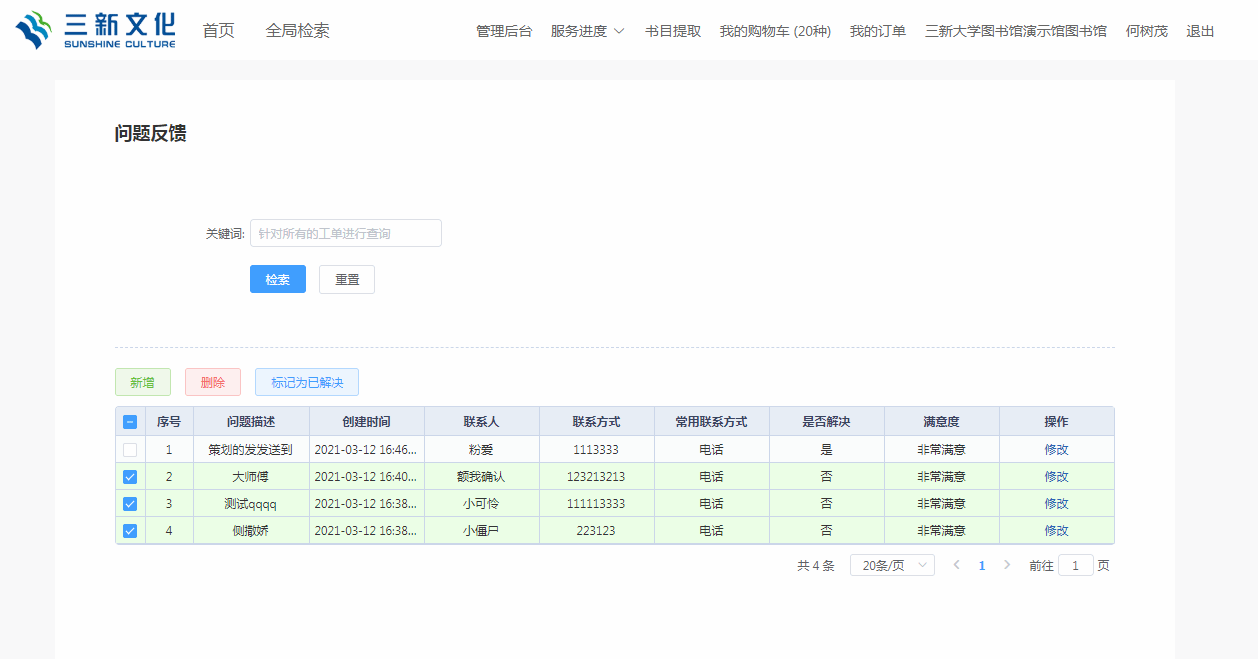Uncheck the checkbox for row 2
The height and width of the screenshot is (659, 1258).
(x=130, y=477)
